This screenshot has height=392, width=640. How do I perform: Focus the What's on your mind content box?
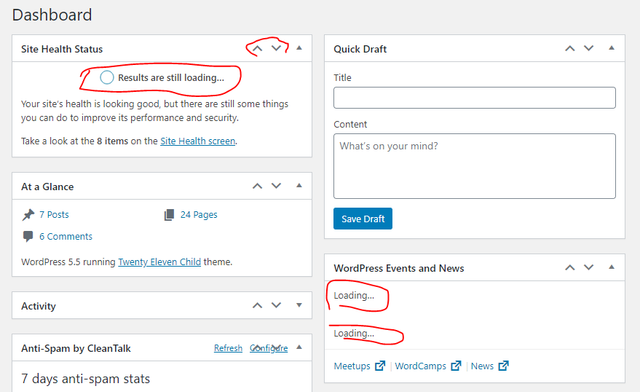pyautogui.click(x=474, y=166)
